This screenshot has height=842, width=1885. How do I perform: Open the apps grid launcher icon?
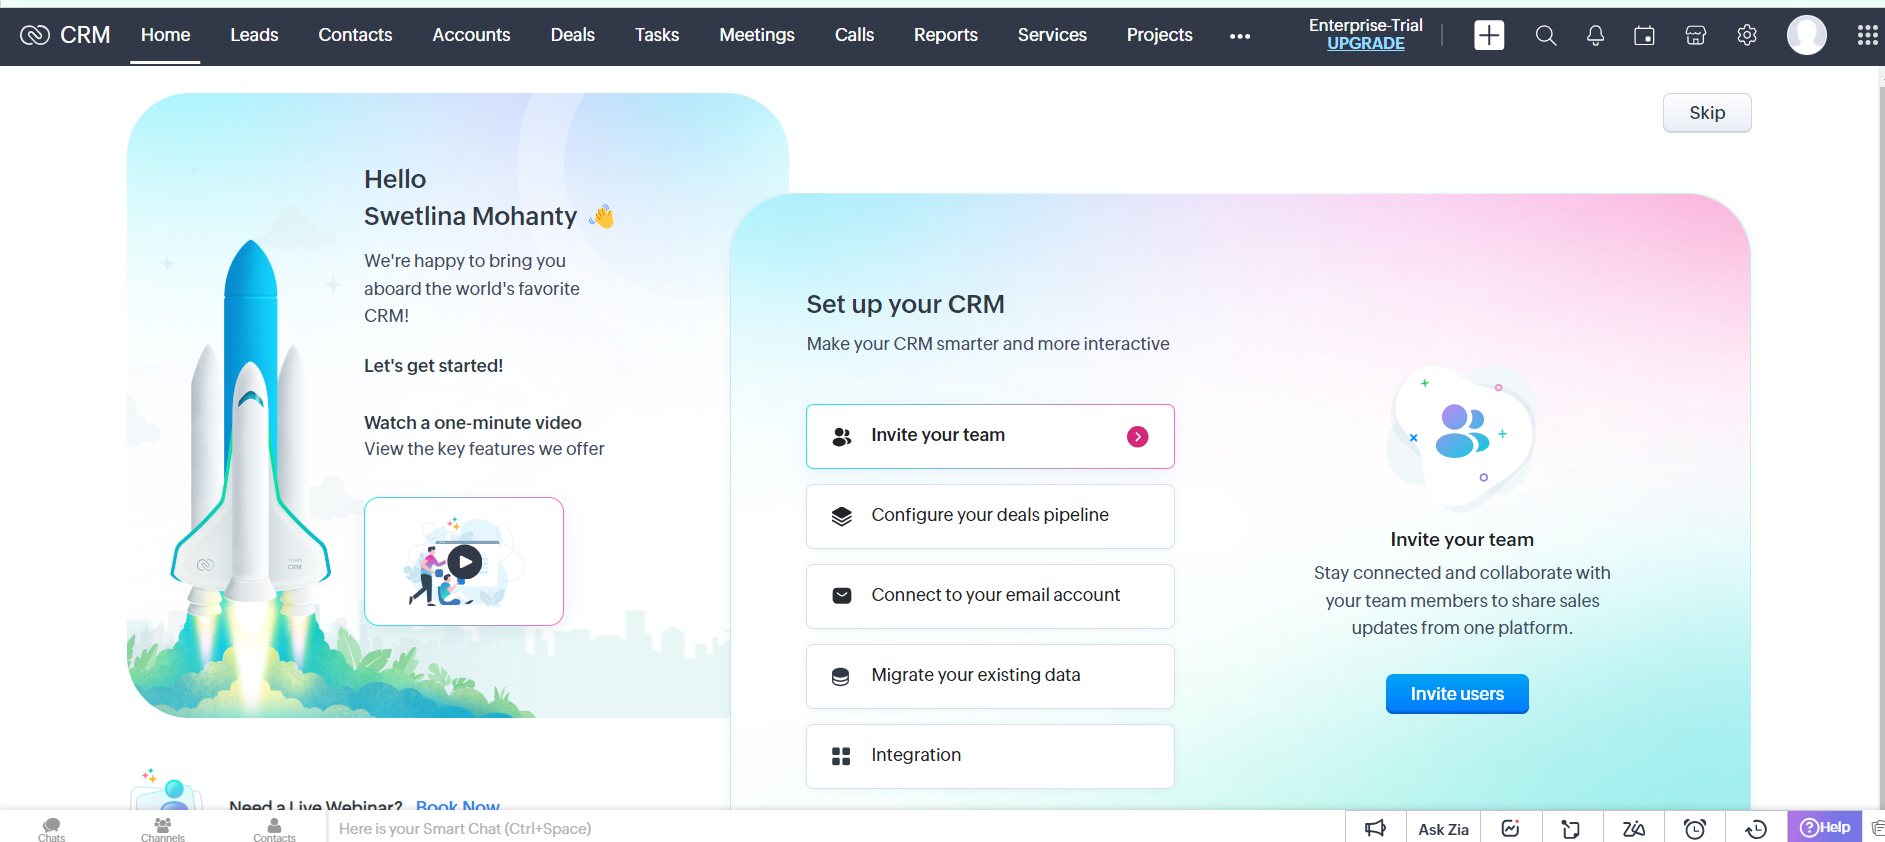(x=1867, y=36)
